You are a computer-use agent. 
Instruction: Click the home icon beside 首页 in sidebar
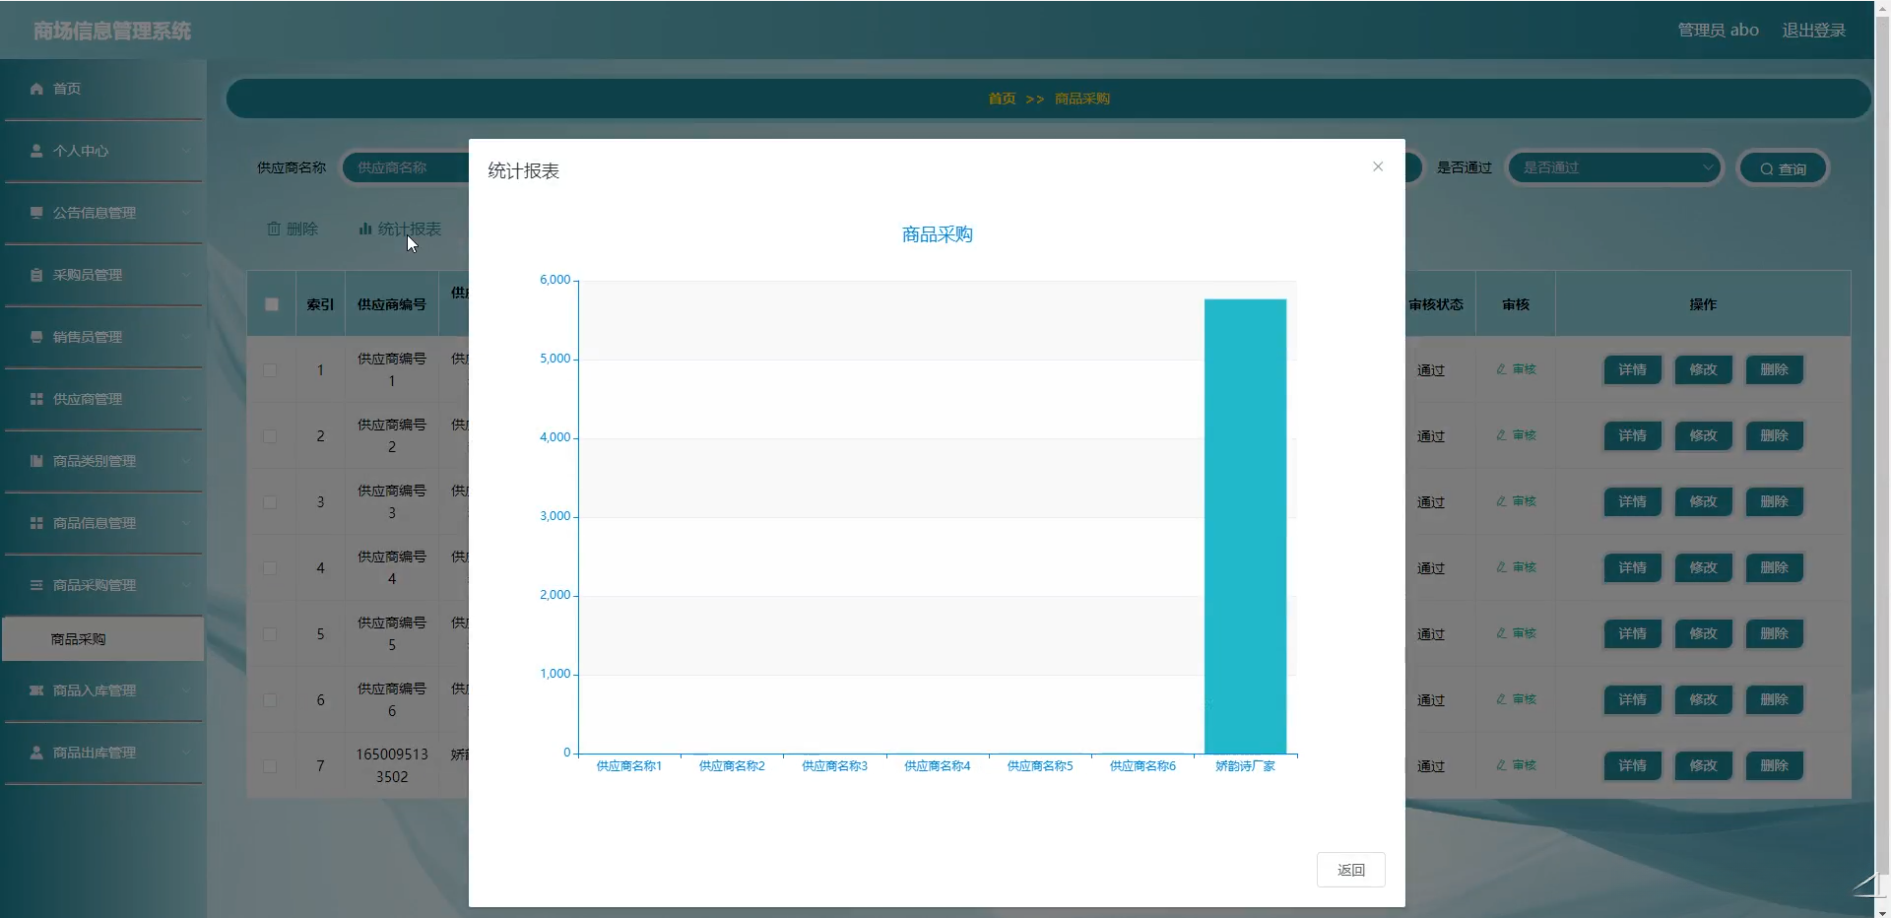[x=37, y=89]
